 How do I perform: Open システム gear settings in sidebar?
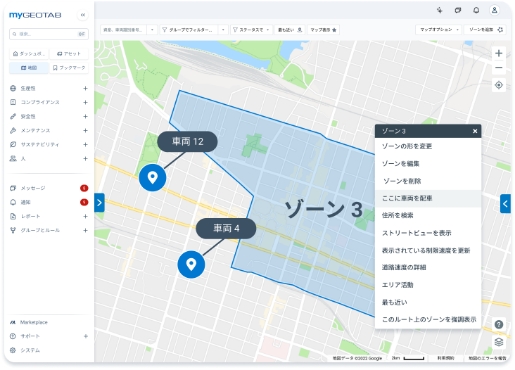30,350
